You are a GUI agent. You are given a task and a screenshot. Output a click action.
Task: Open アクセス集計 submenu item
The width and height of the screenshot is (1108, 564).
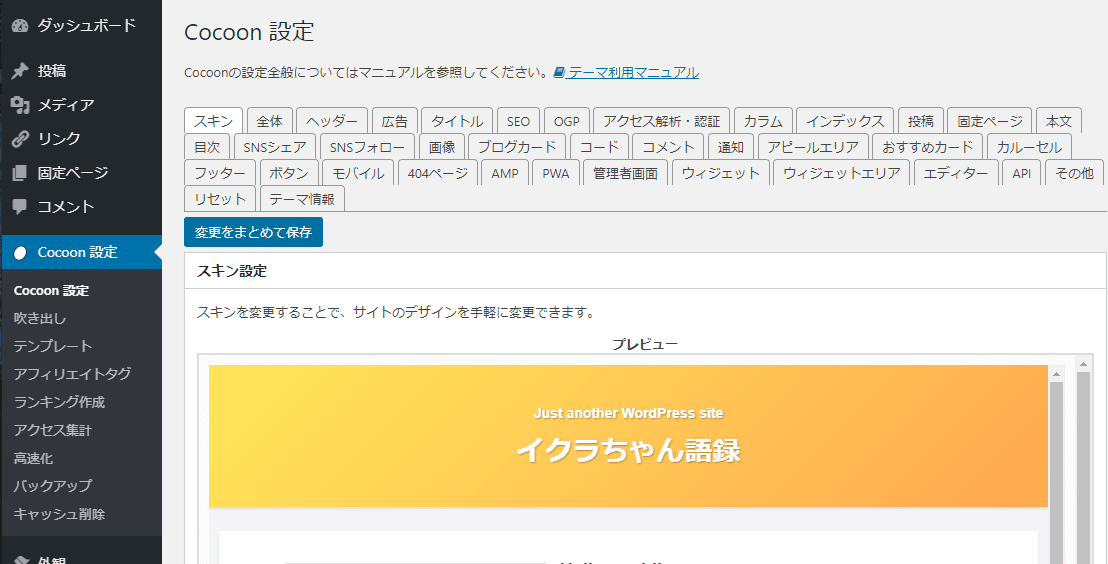pos(53,430)
